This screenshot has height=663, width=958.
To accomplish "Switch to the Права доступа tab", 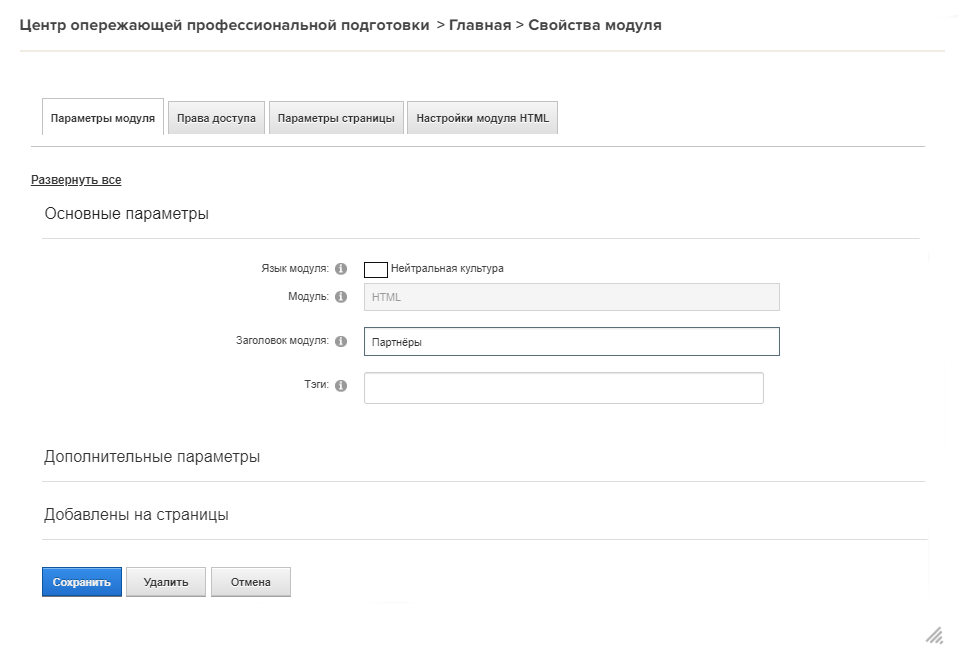I will (216, 118).
